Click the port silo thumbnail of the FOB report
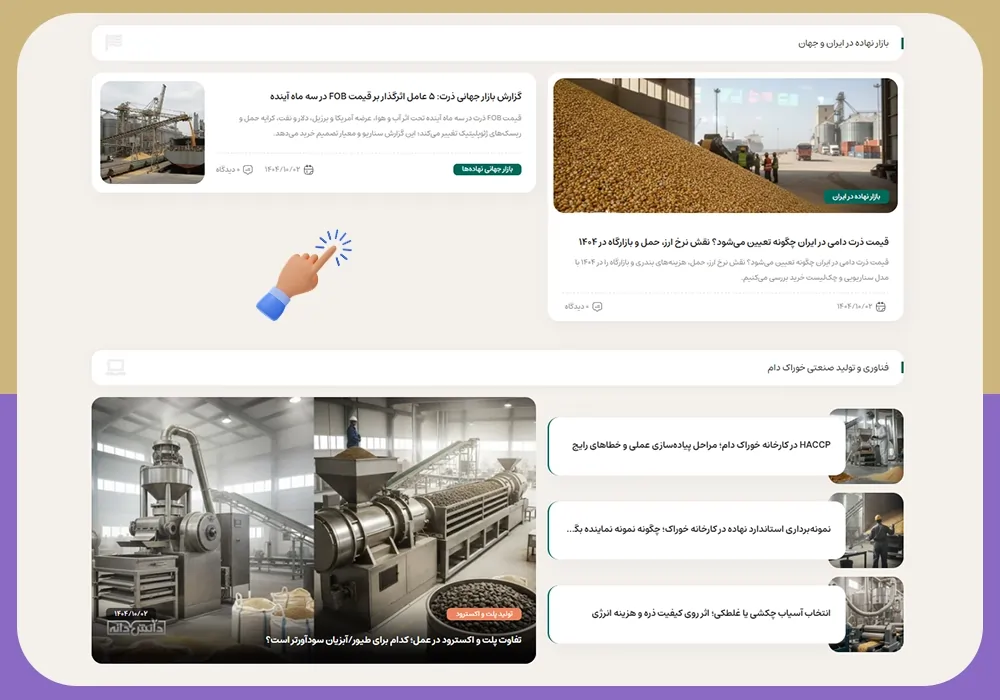The height and width of the screenshot is (700, 1000). point(152,132)
